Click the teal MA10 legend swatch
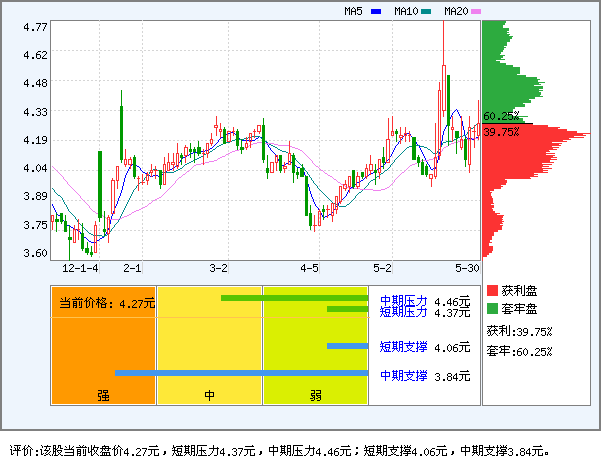The width and height of the screenshot is (601, 456). pos(425,12)
